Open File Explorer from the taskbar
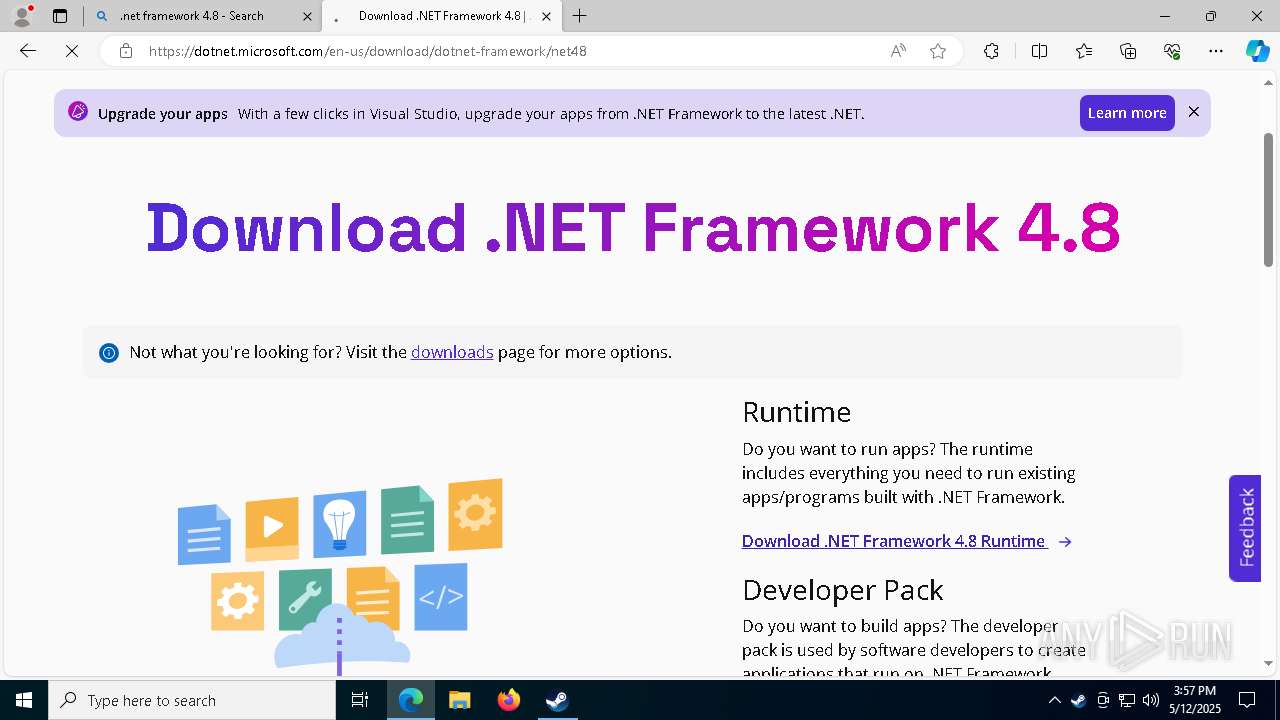This screenshot has height=720, width=1280. click(459, 700)
